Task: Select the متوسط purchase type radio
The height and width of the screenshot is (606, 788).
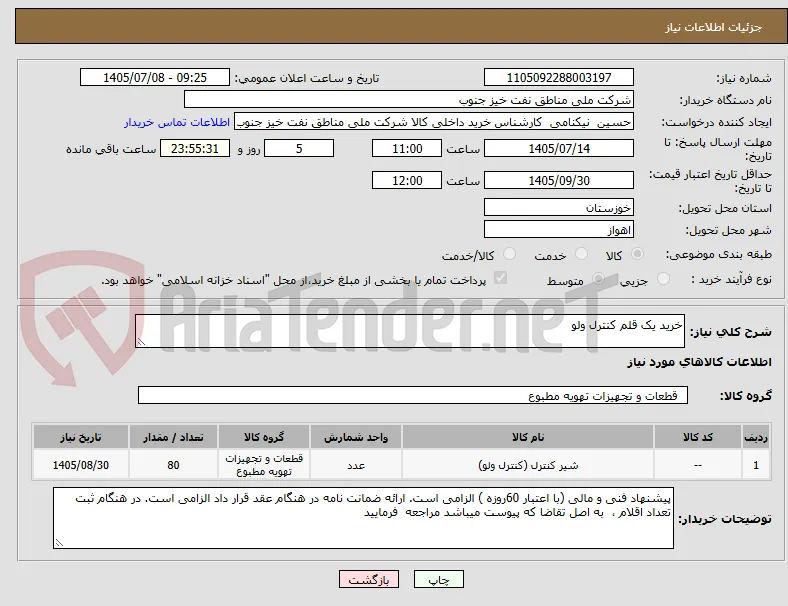Action: 598,278
